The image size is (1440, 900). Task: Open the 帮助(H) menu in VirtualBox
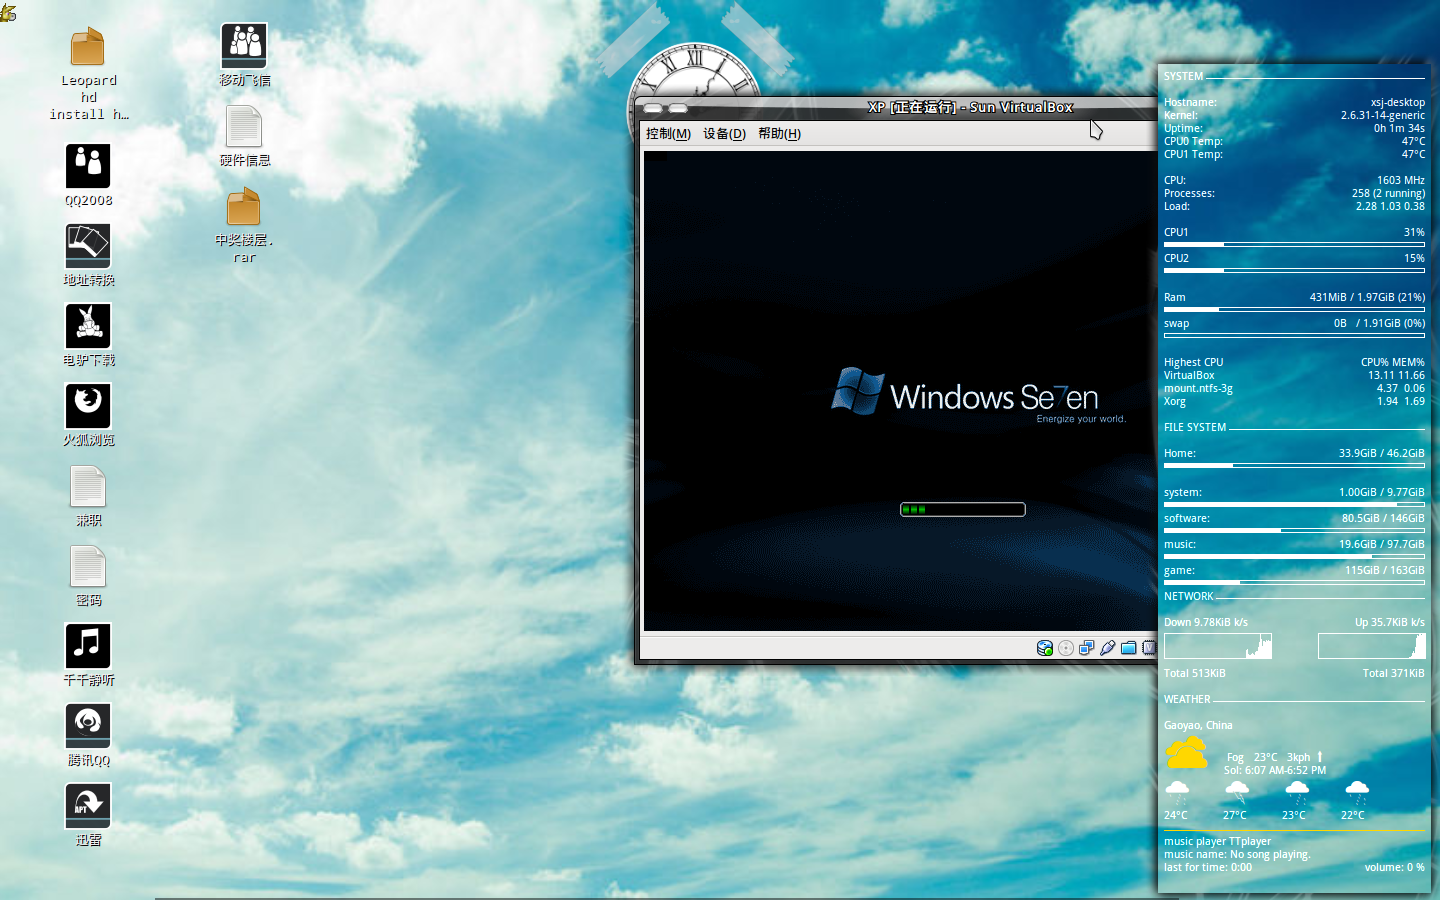(779, 134)
